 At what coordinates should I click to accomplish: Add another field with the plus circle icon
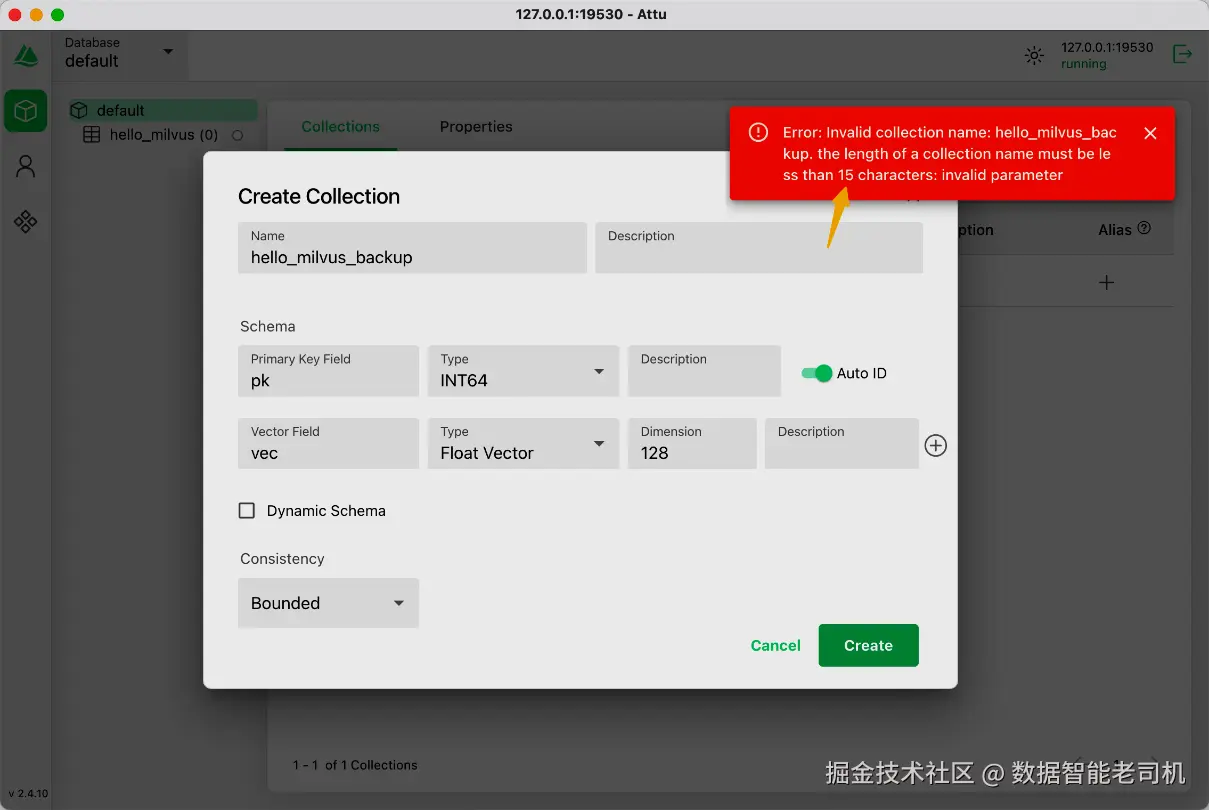935,445
